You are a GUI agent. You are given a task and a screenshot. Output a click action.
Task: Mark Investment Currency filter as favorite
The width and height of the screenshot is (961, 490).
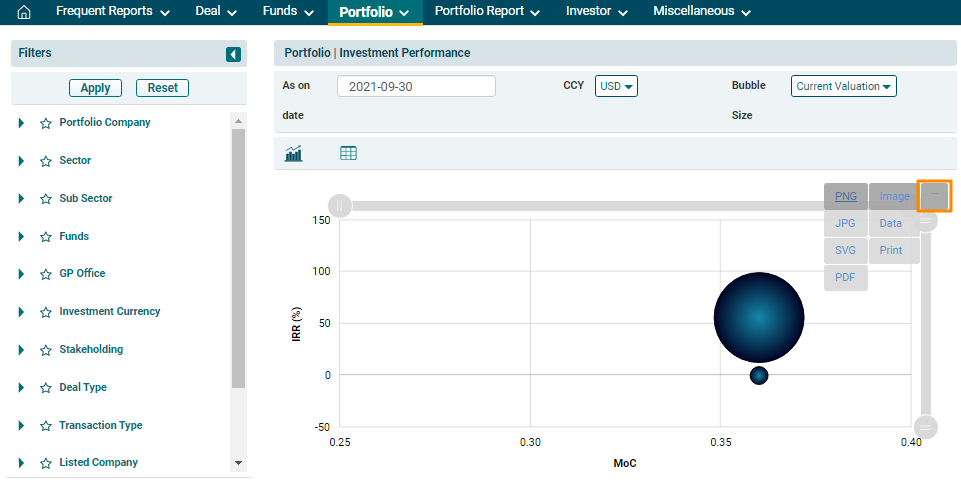(45, 312)
